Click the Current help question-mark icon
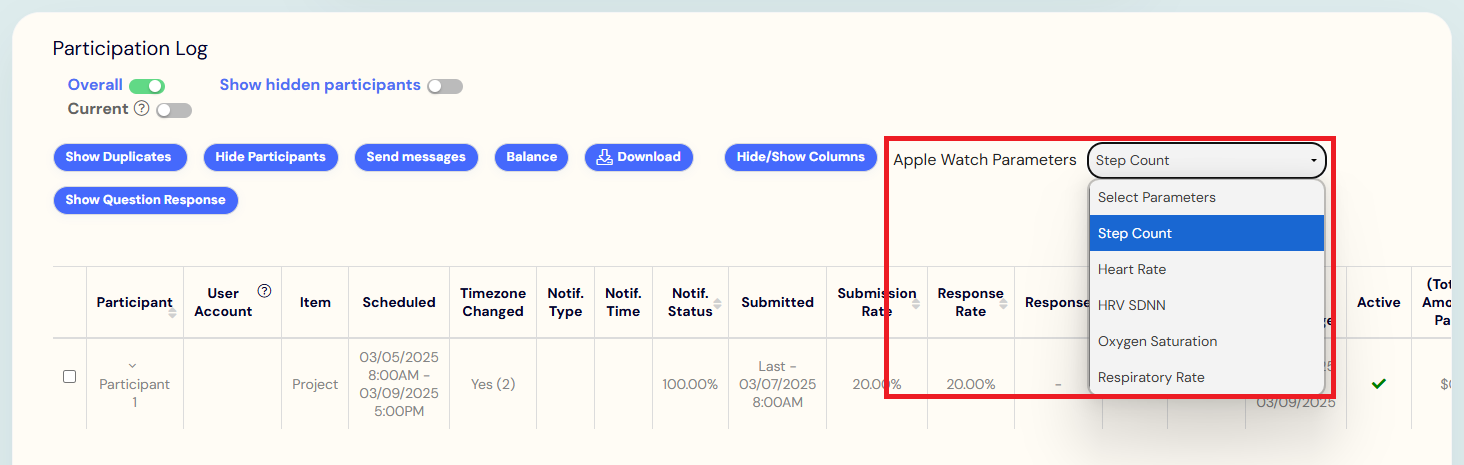Screen dimensions: 1464x465 [x=141, y=108]
